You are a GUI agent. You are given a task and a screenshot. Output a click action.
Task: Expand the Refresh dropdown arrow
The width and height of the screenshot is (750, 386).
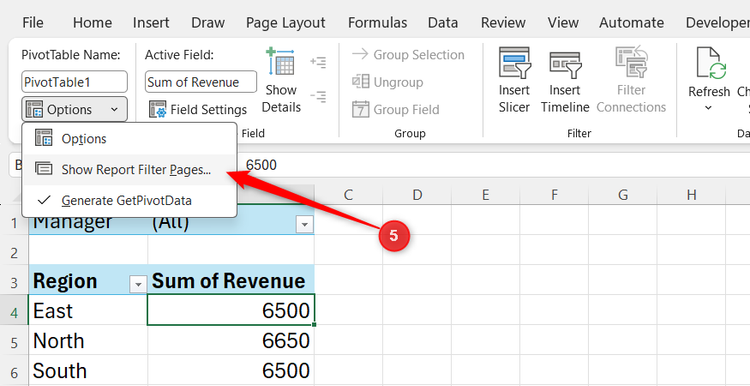click(x=709, y=109)
